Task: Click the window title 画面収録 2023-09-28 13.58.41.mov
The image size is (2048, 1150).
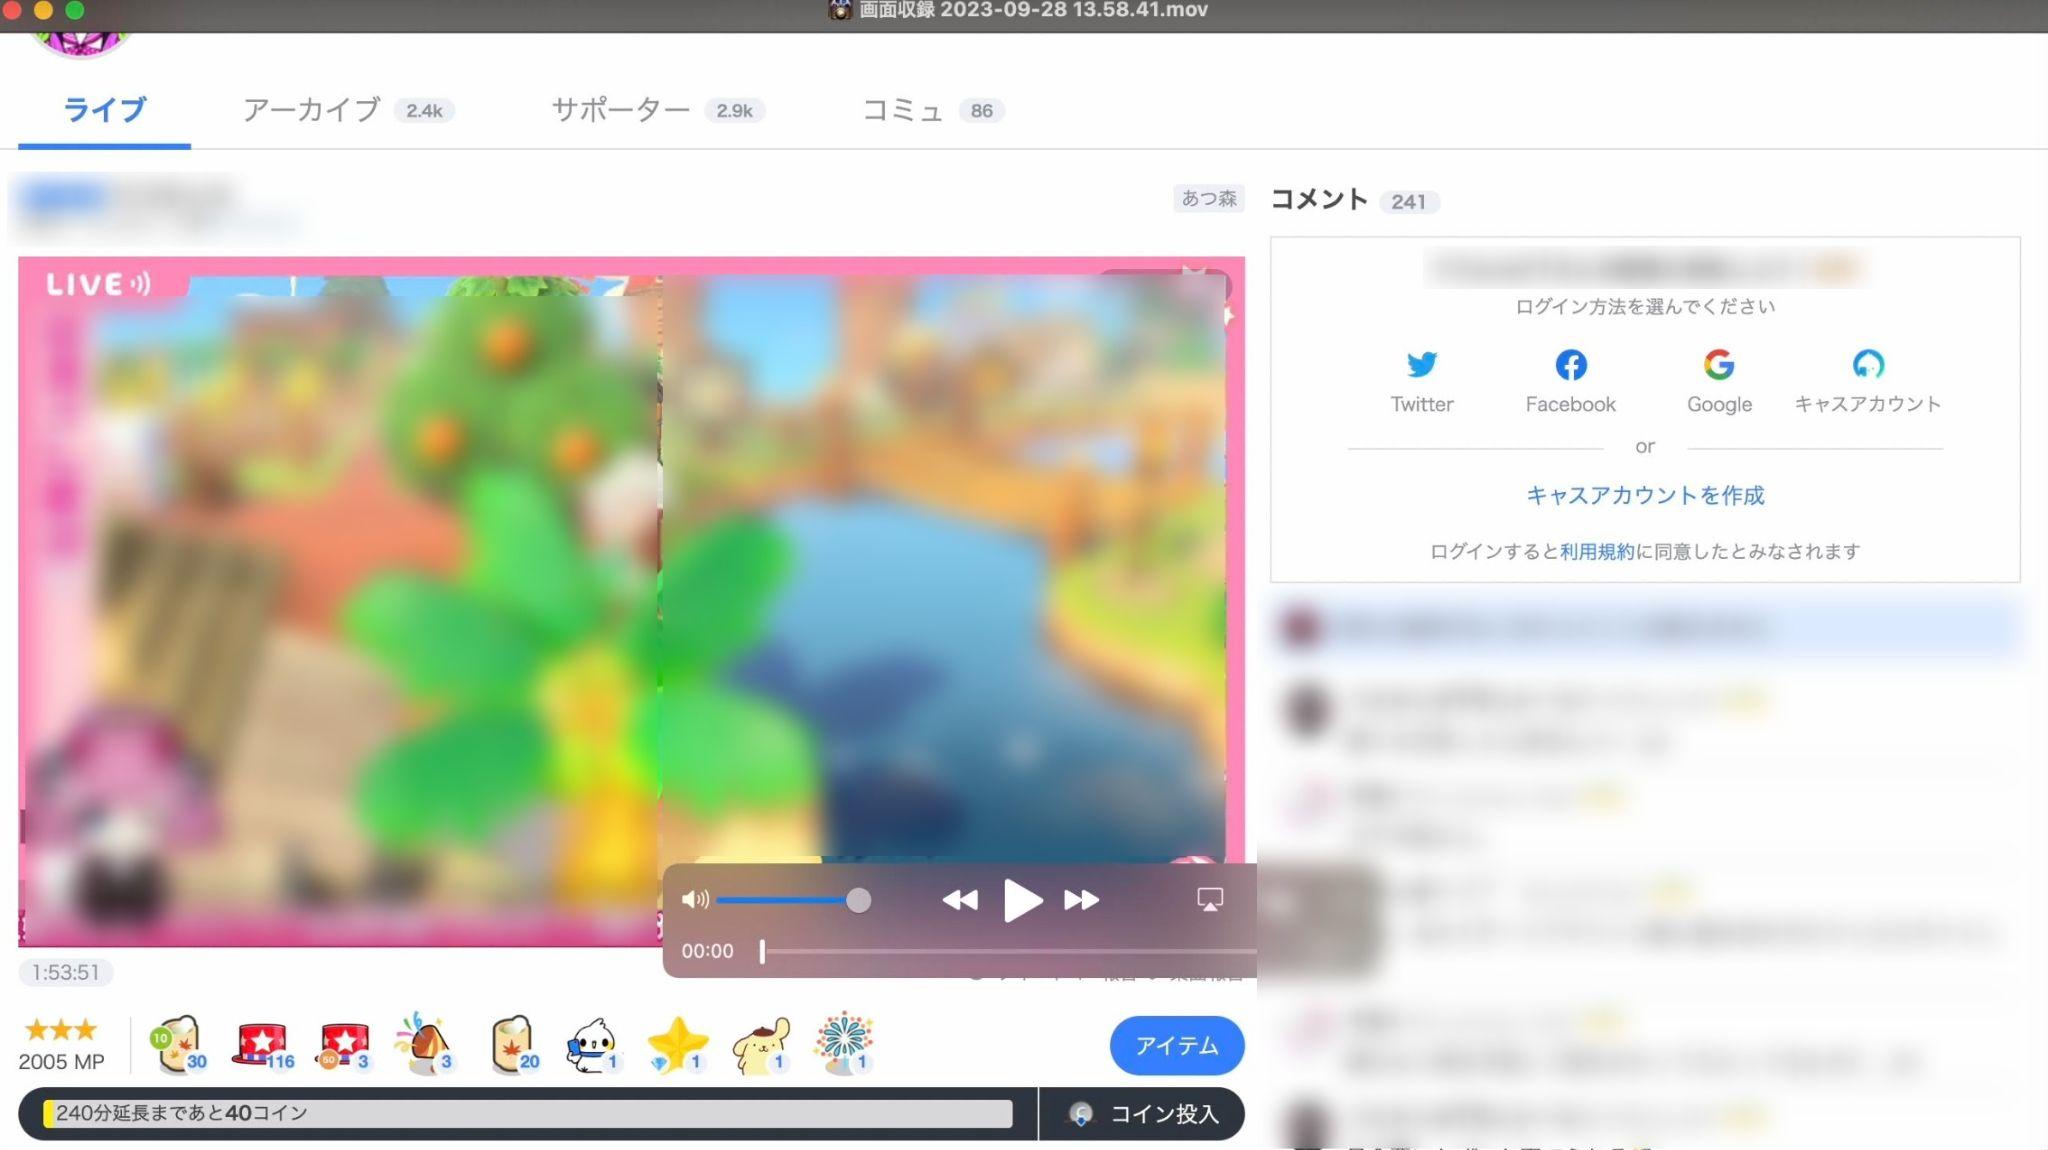Action: 1033,10
